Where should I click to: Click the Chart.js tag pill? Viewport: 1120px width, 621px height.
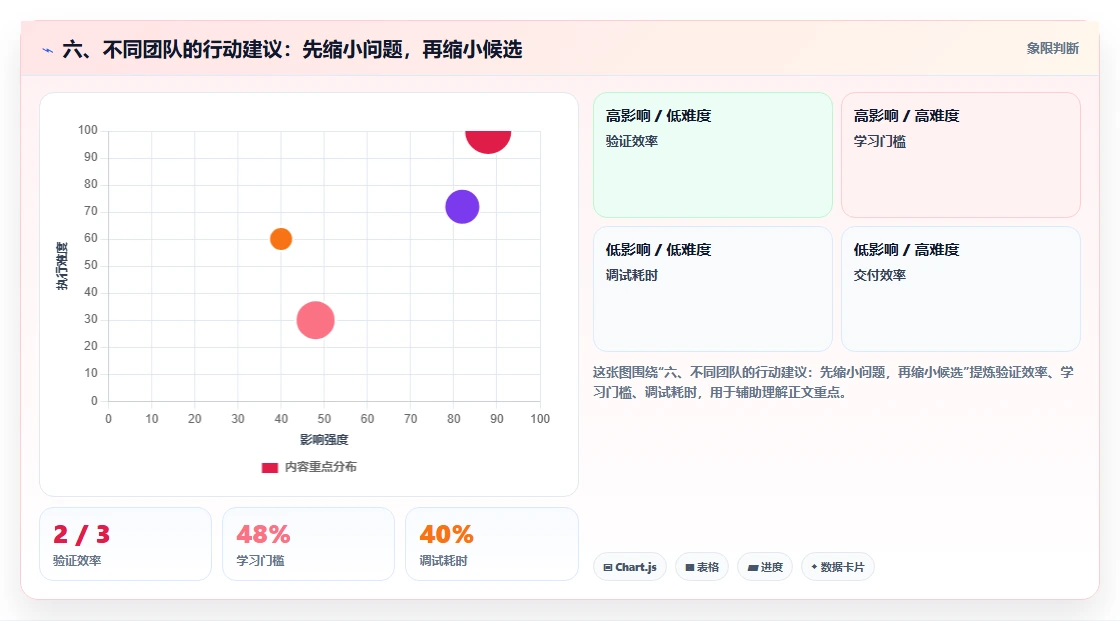629,567
